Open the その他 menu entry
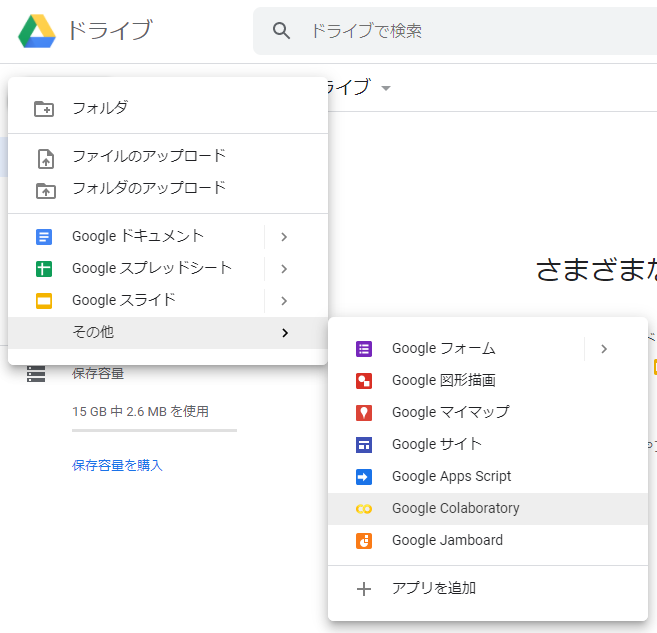The width and height of the screenshot is (657, 633). coord(168,333)
